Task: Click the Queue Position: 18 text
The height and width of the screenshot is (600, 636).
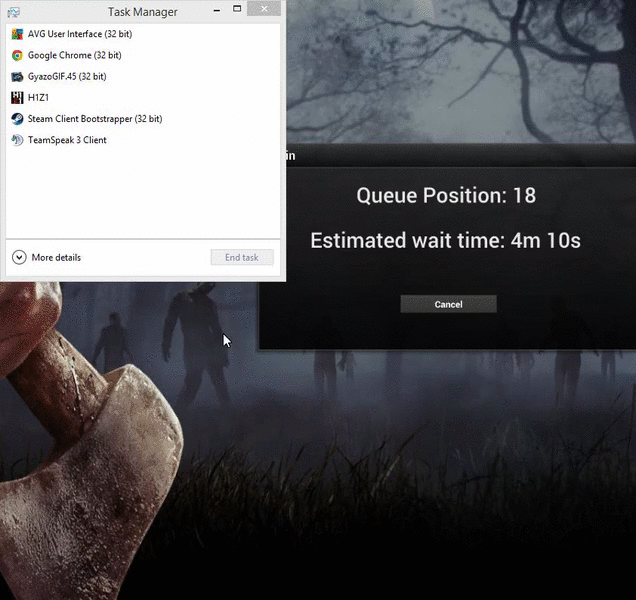Action: click(446, 196)
